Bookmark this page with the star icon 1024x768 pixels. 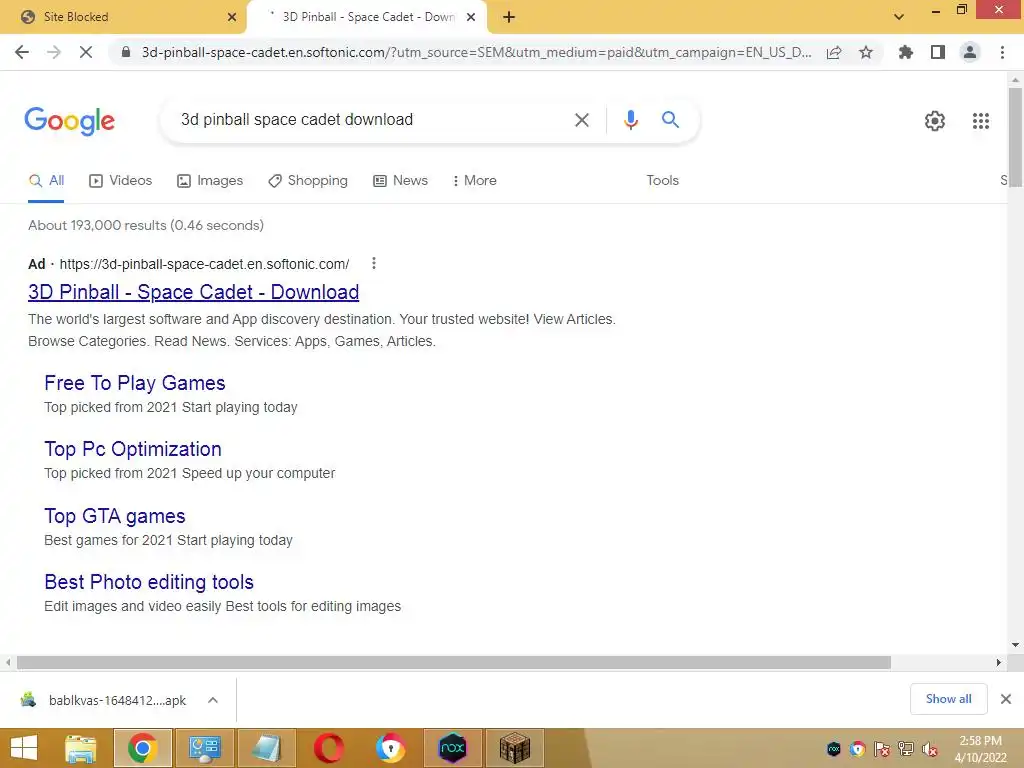(866, 52)
